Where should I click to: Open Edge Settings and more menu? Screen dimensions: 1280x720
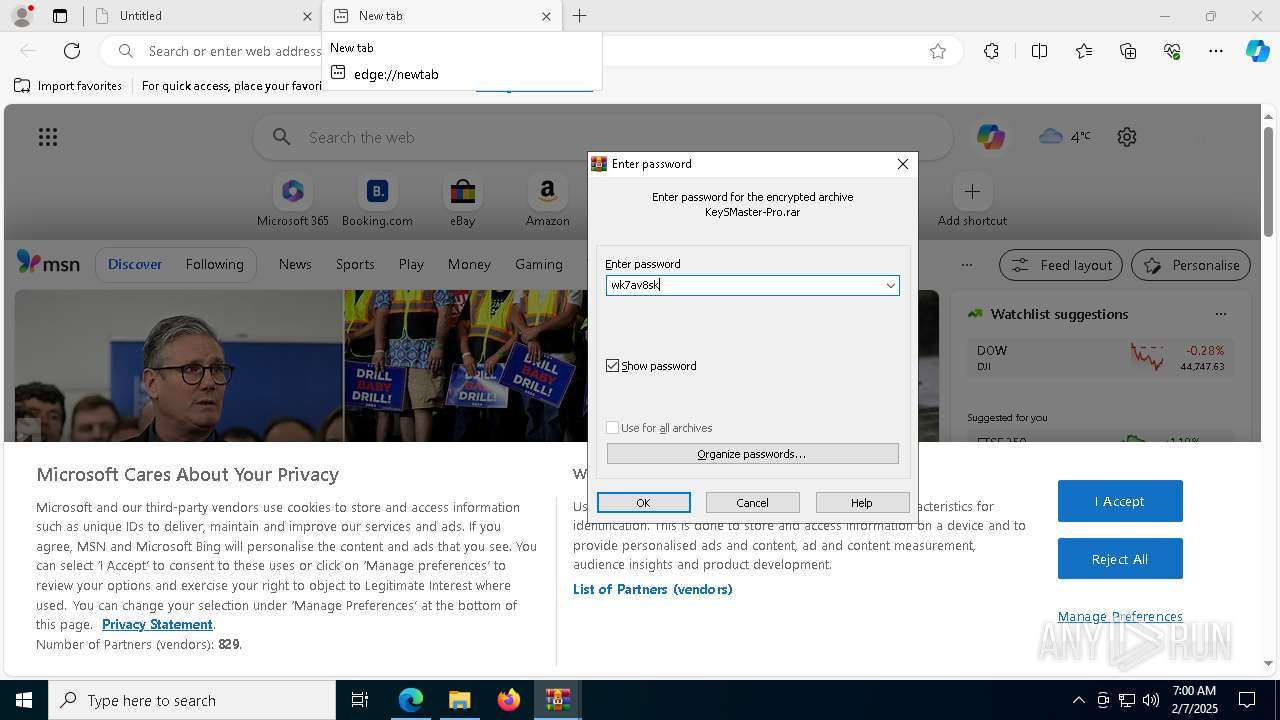tap(1216, 51)
